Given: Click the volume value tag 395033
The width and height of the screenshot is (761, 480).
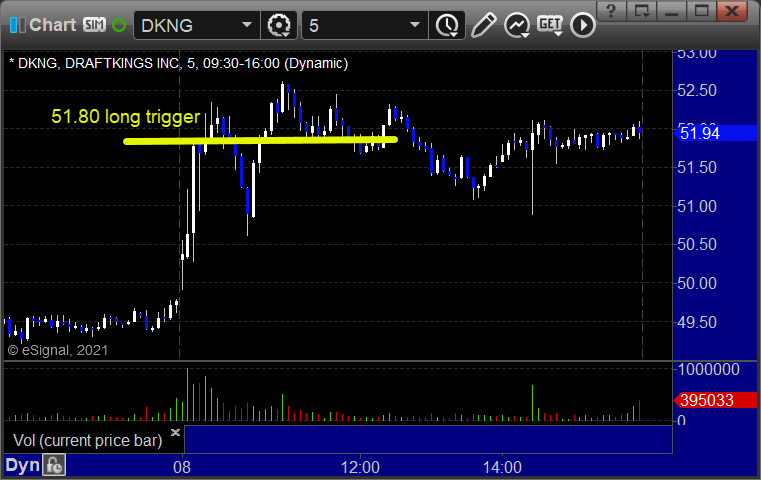Looking at the screenshot, I should click(715, 400).
